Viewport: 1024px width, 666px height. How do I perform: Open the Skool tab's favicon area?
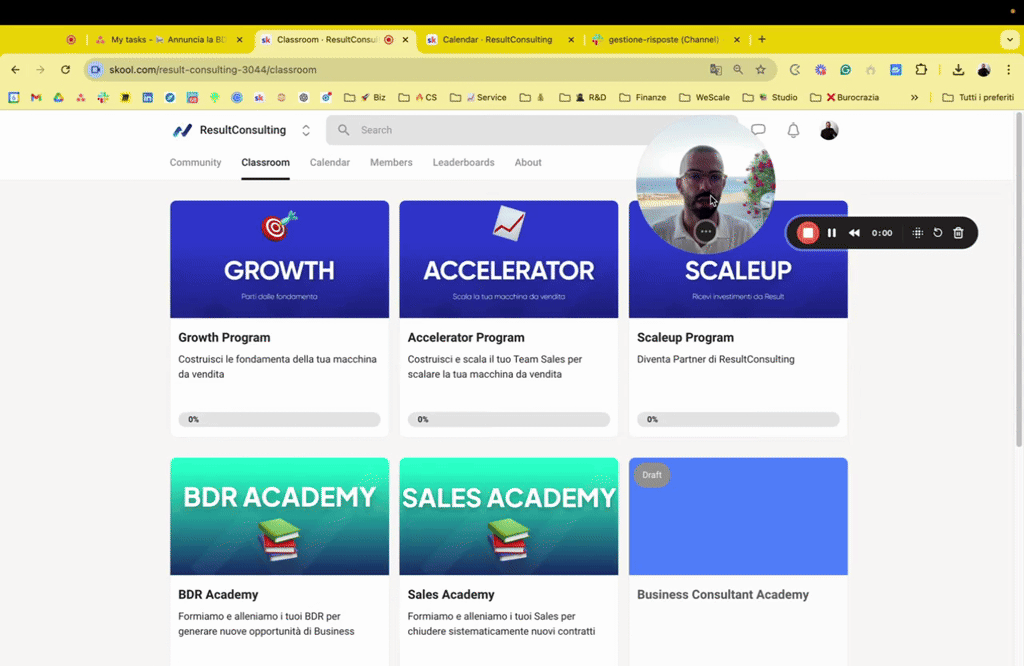[x=266, y=40]
